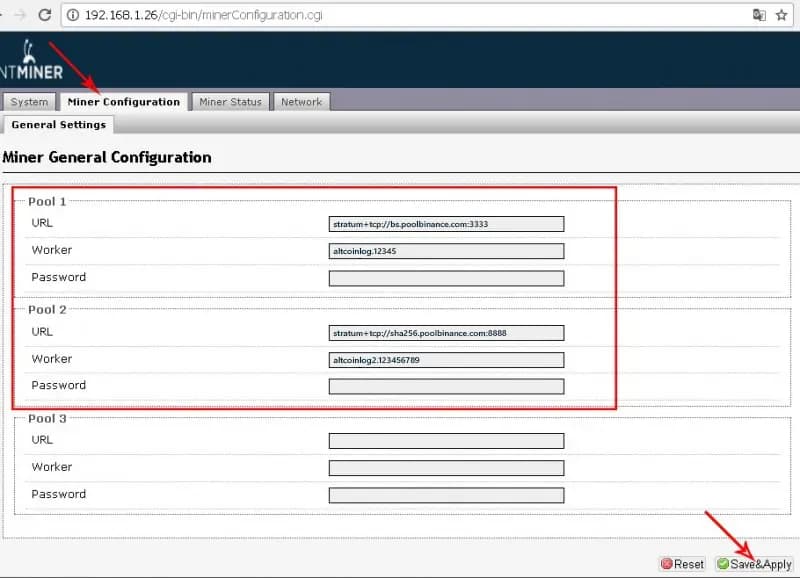Focus the Pool 3 URL field
This screenshot has width=800, height=578.
point(446,441)
